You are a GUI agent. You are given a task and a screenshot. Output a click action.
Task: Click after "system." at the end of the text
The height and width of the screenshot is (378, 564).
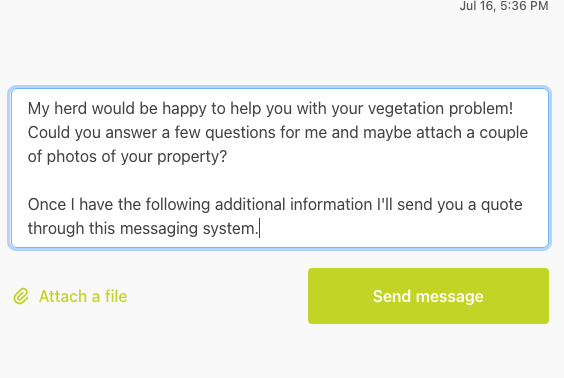point(259,229)
